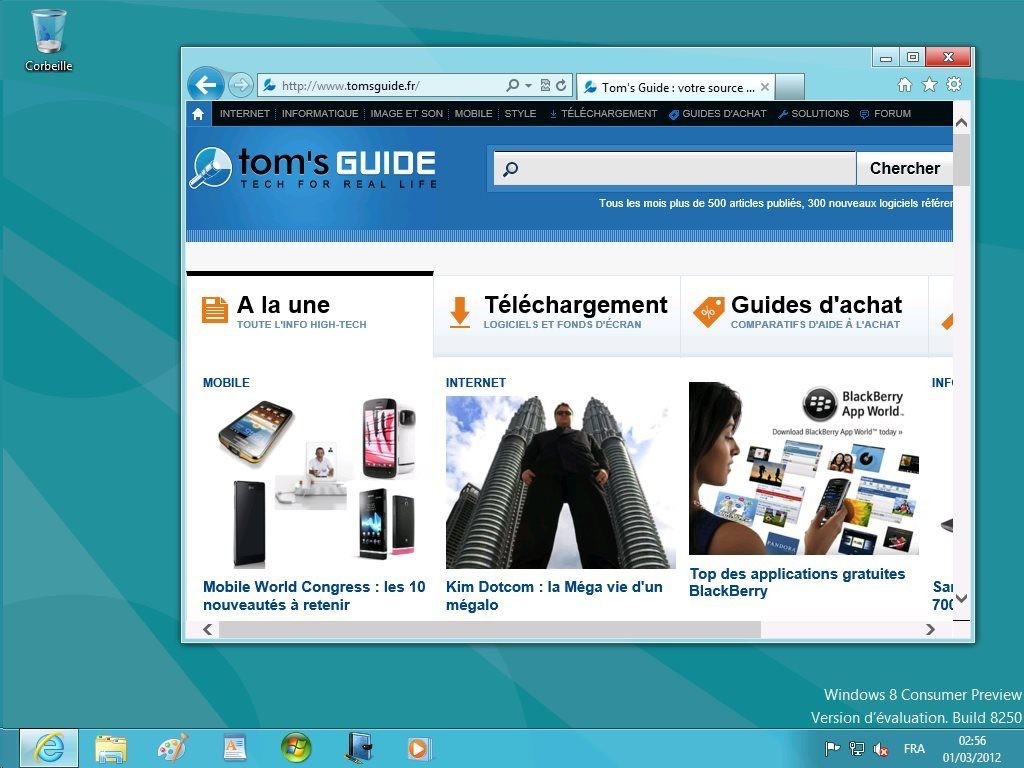Viewport: 1024px width, 768px height.
Task: Click the FRA language indicator
Action: 914,748
